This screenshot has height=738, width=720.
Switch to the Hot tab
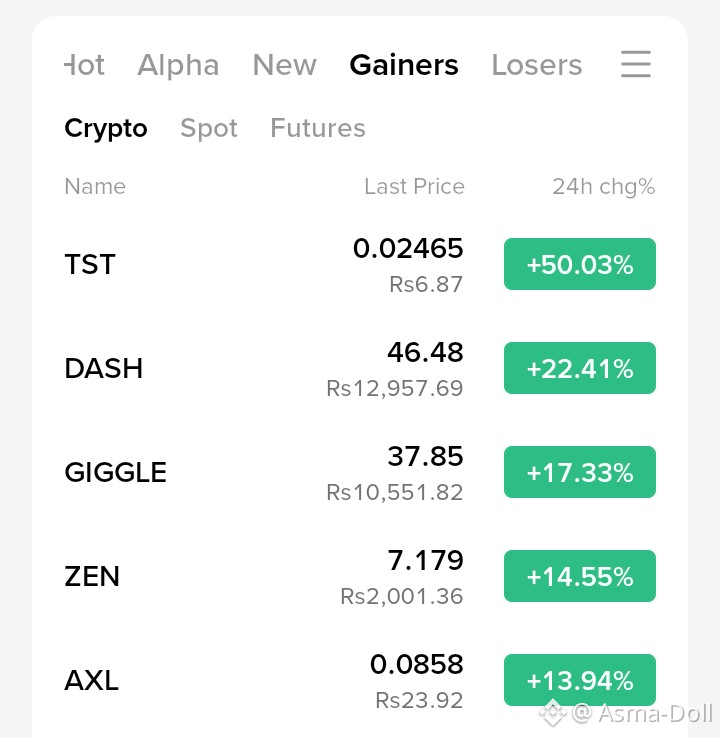tap(85, 64)
